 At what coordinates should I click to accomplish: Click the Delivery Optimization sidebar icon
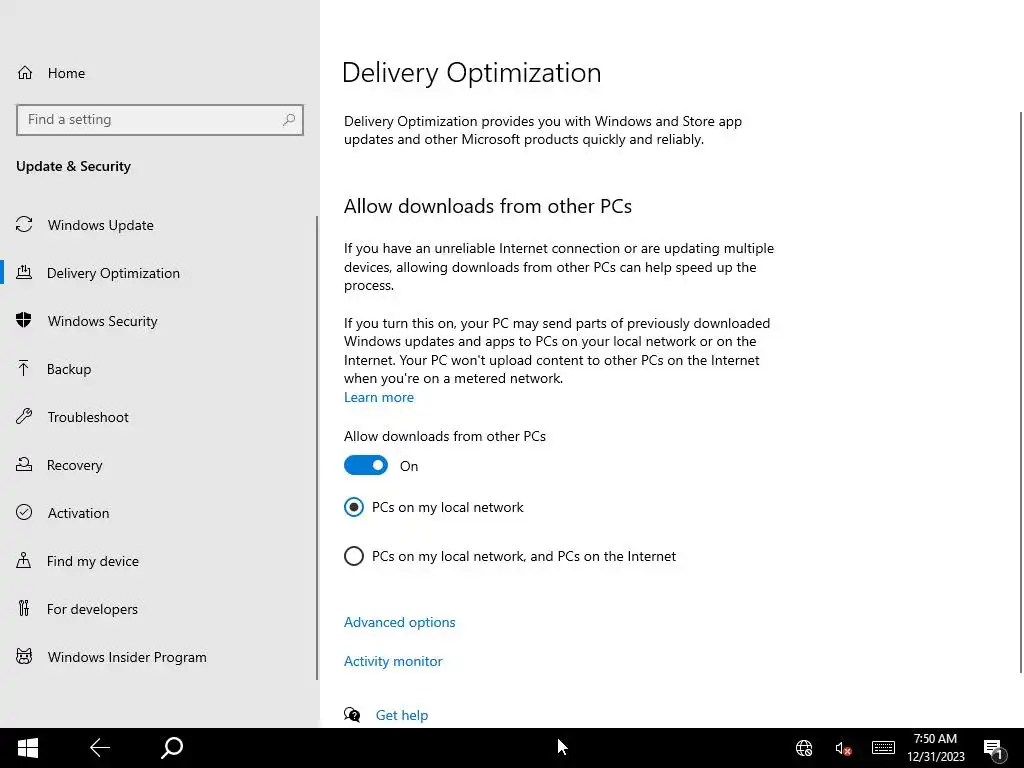point(24,272)
